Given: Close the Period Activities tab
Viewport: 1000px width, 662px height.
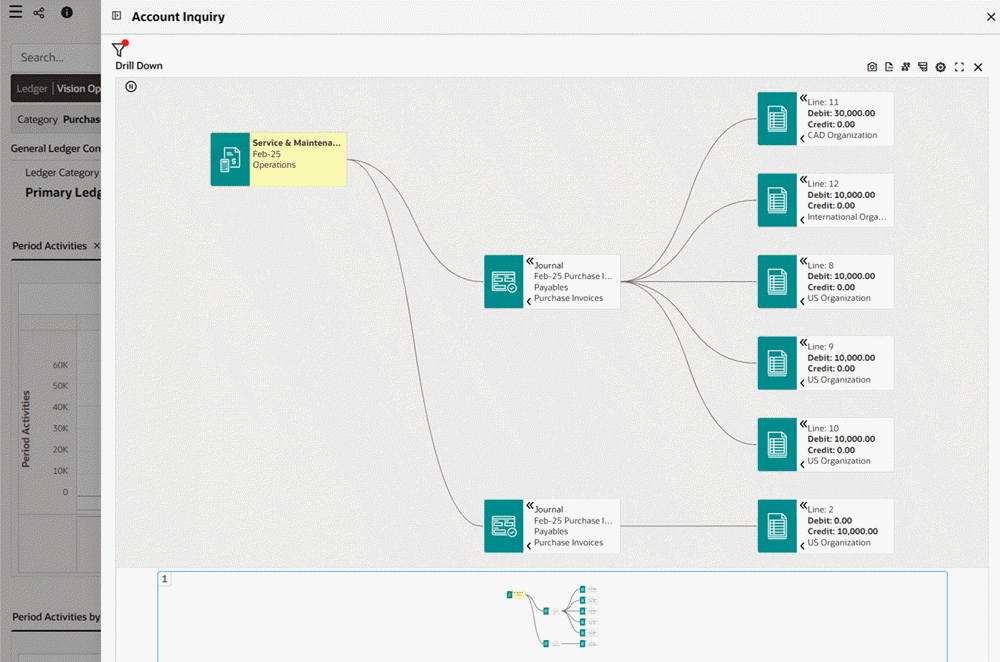Looking at the screenshot, I should [97, 246].
